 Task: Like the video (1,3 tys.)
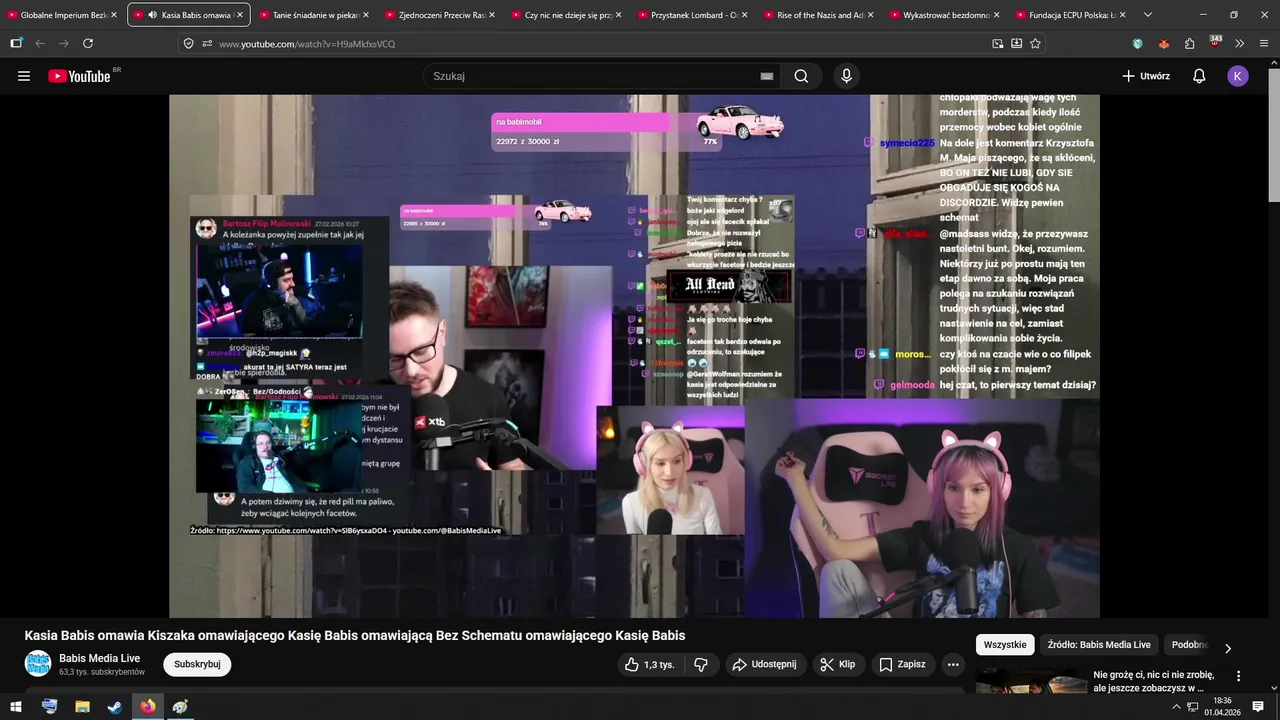coord(649,664)
